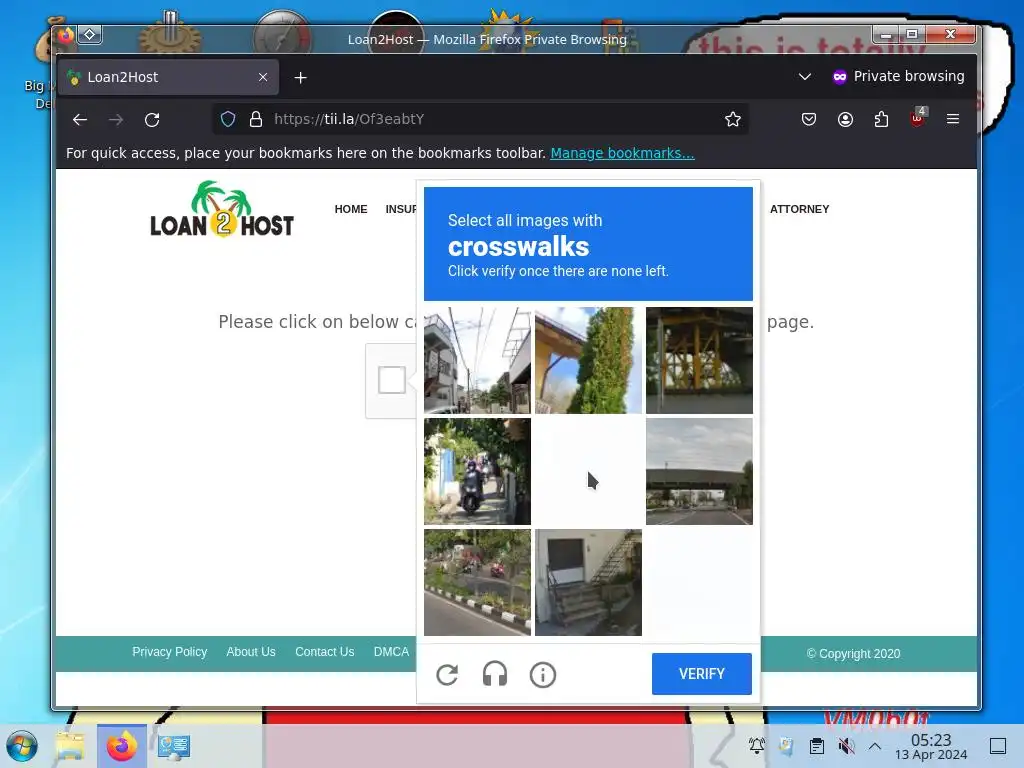The width and height of the screenshot is (1024, 768).
Task: Open tracking protection shield info
Action: [227, 119]
